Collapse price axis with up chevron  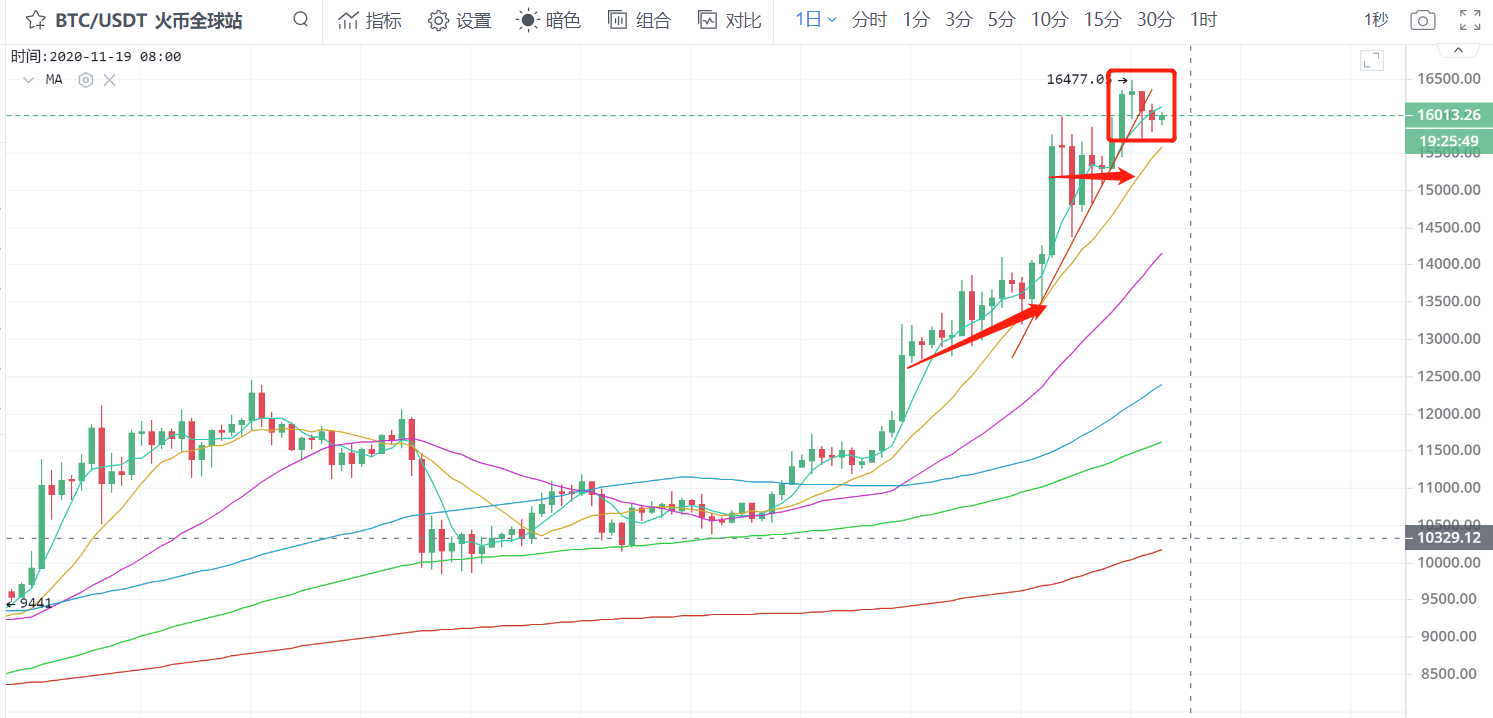click(1457, 50)
